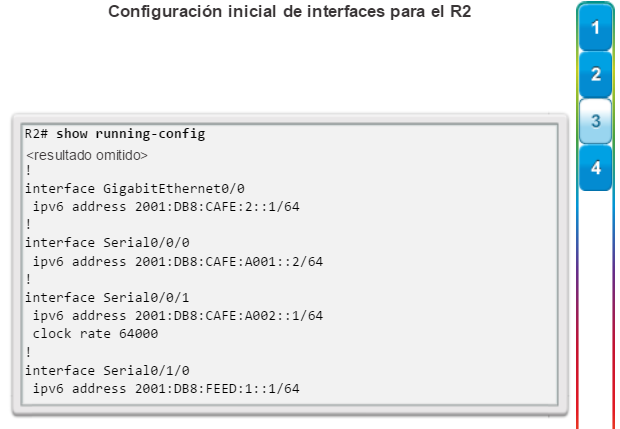
Task: Click the 2001:DB8:CAFE:A002::1/64 address line
Action: (178, 316)
